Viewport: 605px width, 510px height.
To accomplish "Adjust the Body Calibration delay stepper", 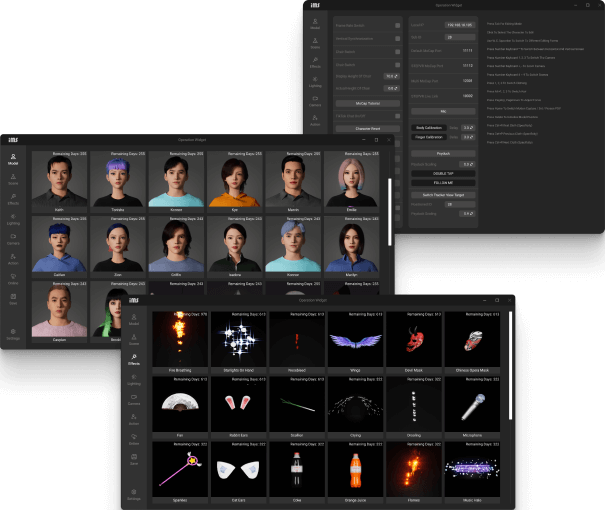I will point(467,128).
